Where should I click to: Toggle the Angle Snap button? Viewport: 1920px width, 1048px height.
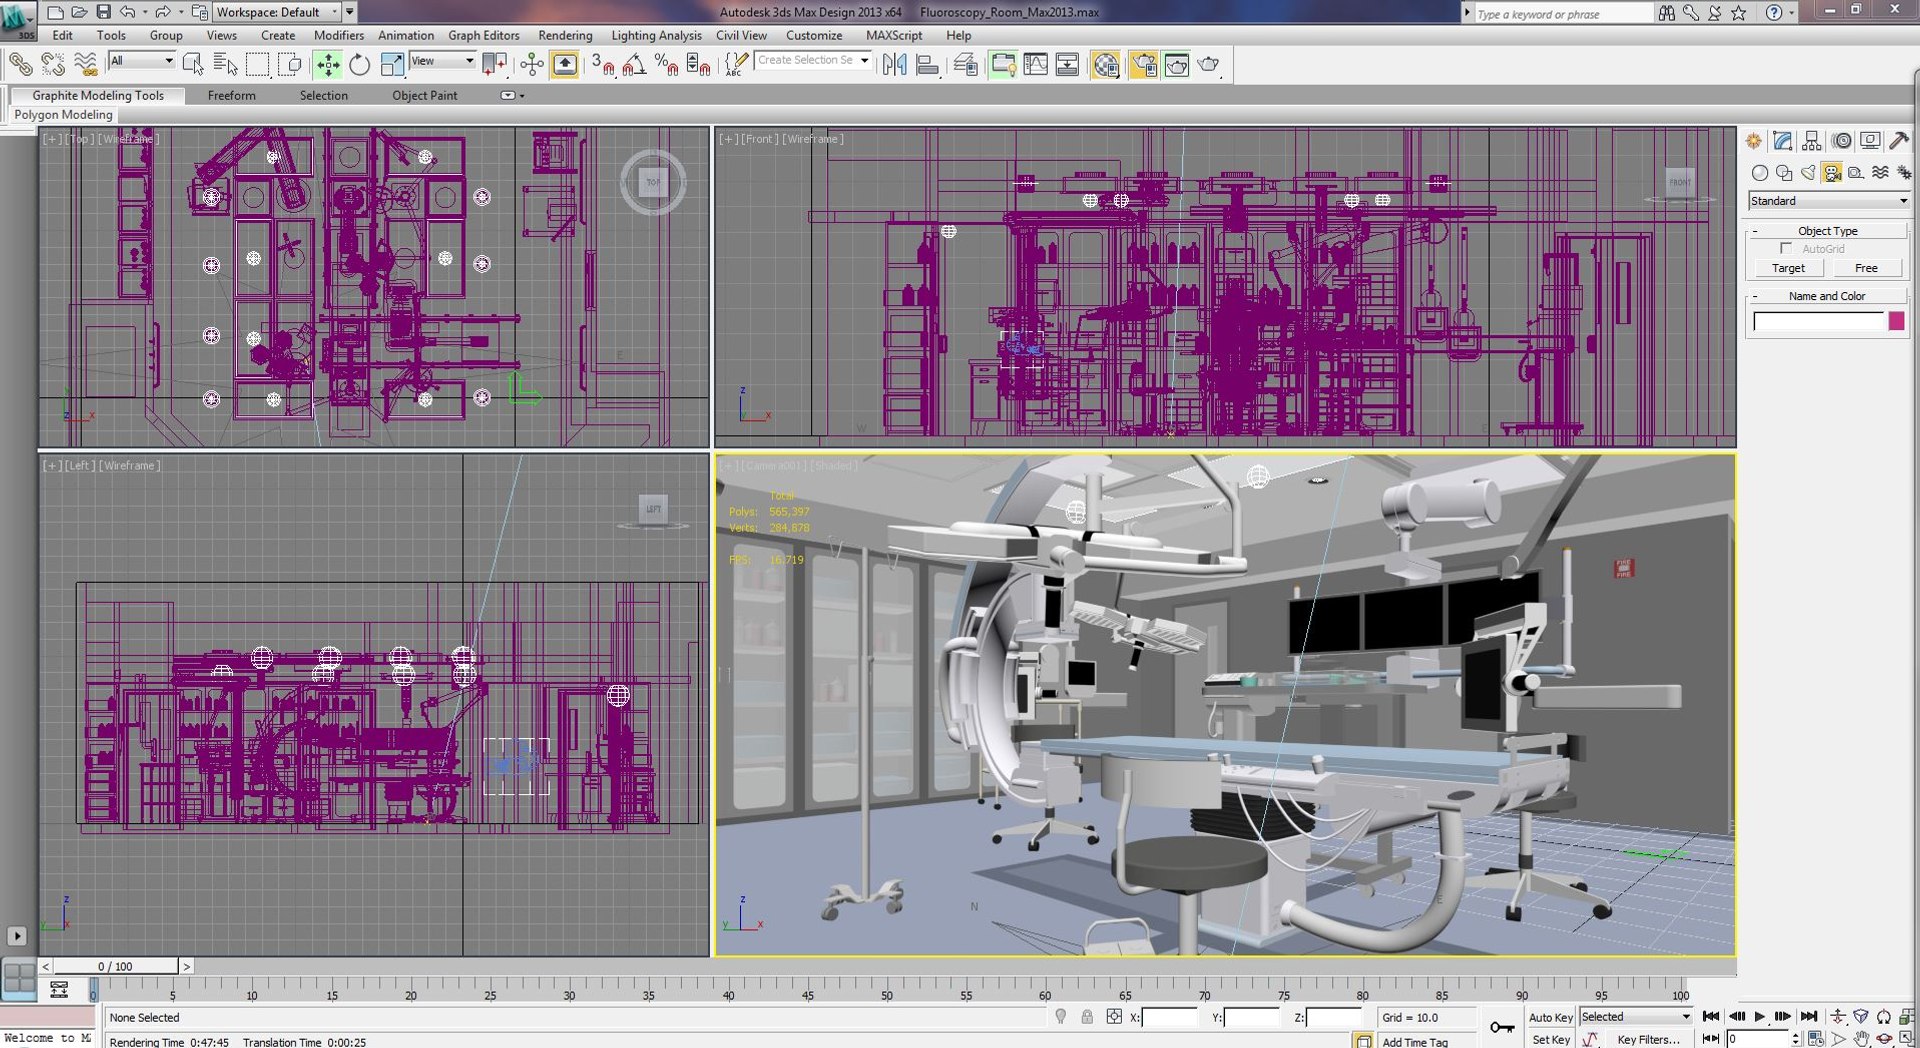point(634,65)
